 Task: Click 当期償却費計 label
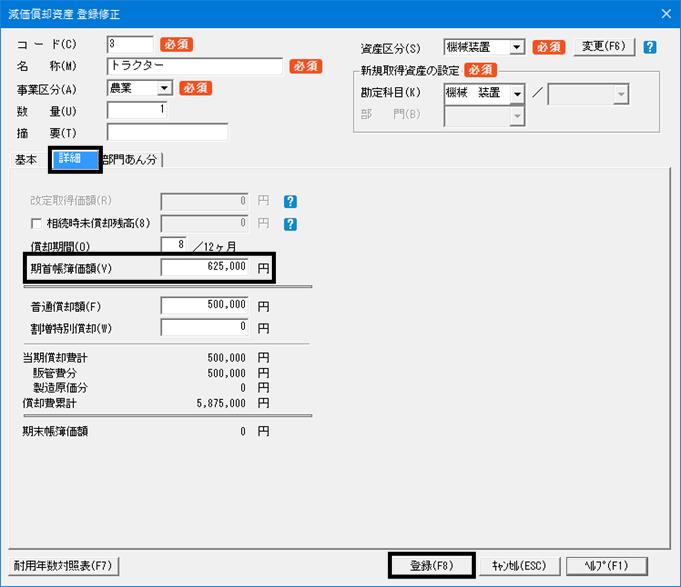(x=55, y=358)
